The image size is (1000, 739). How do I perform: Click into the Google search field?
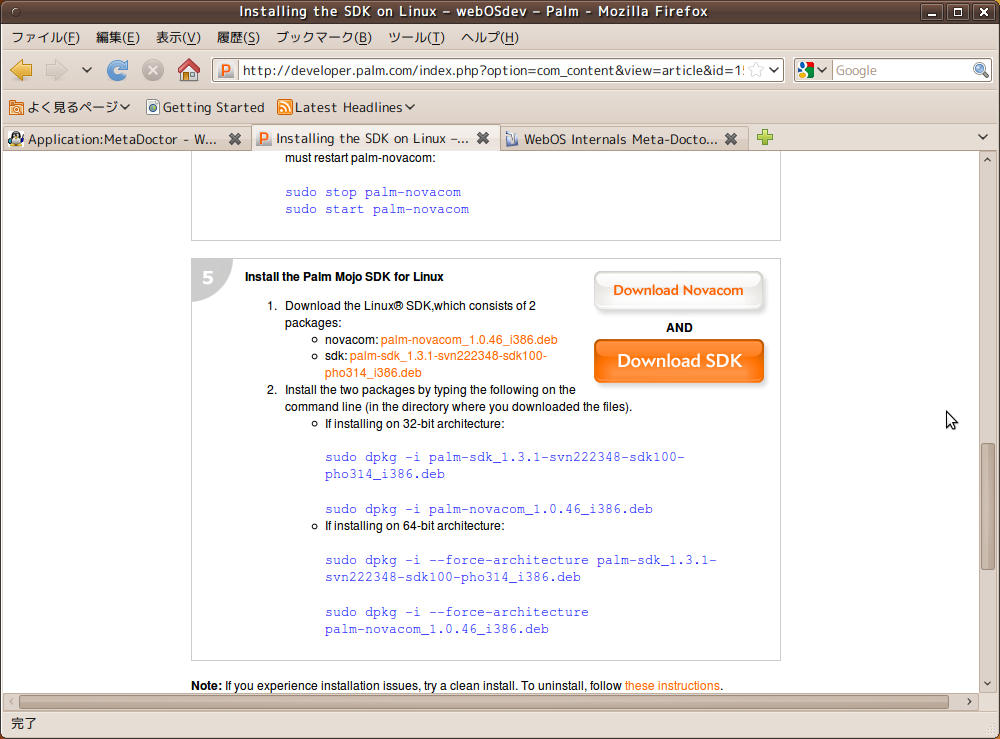pyautogui.click(x=900, y=70)
